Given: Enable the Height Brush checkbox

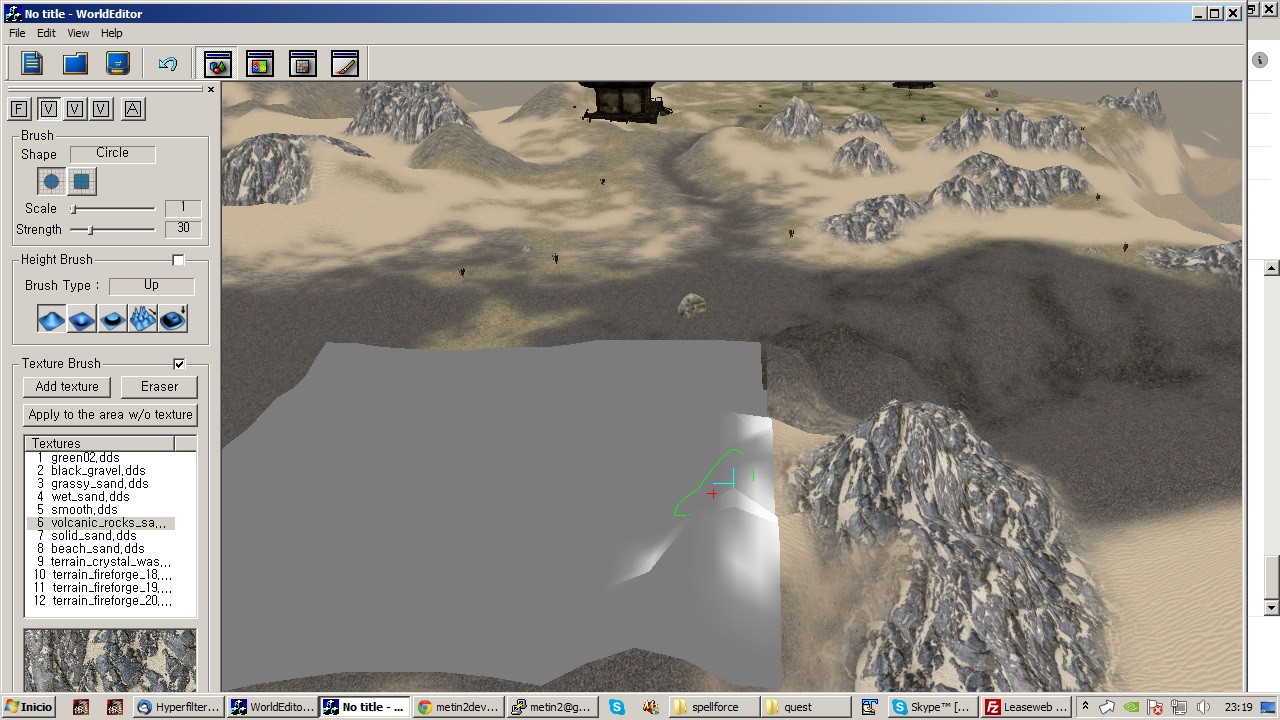Looking at the screenshot, I should pos(178,260).
